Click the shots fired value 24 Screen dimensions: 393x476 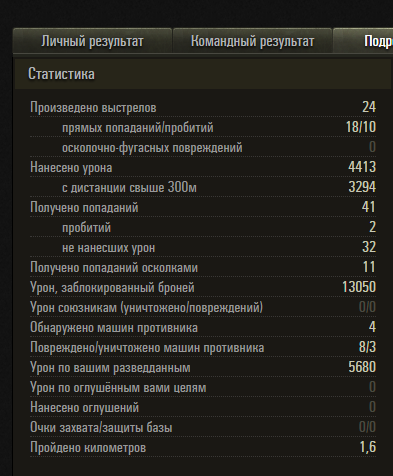click(x=369, y=107)
